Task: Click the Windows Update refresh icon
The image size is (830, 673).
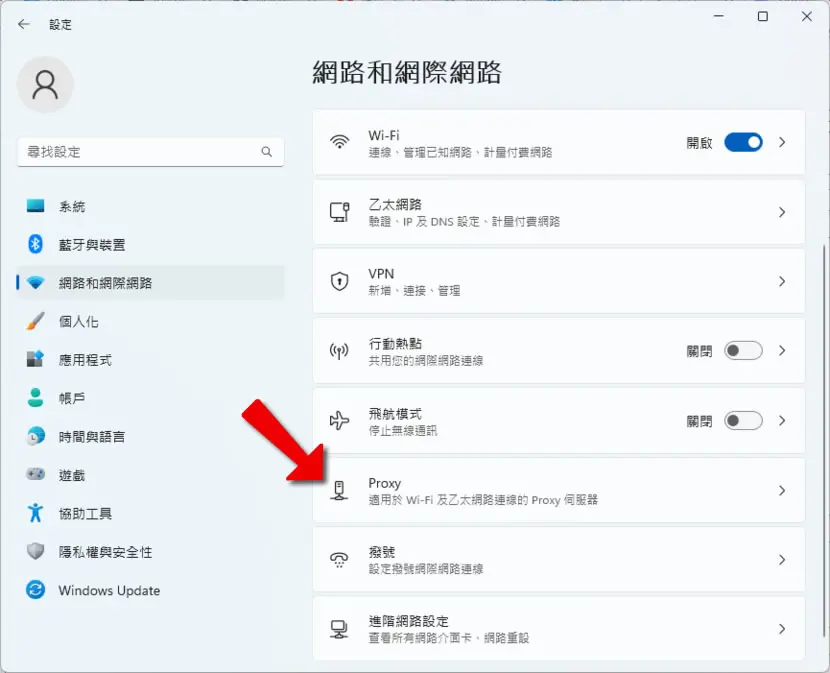Action: 35,590
